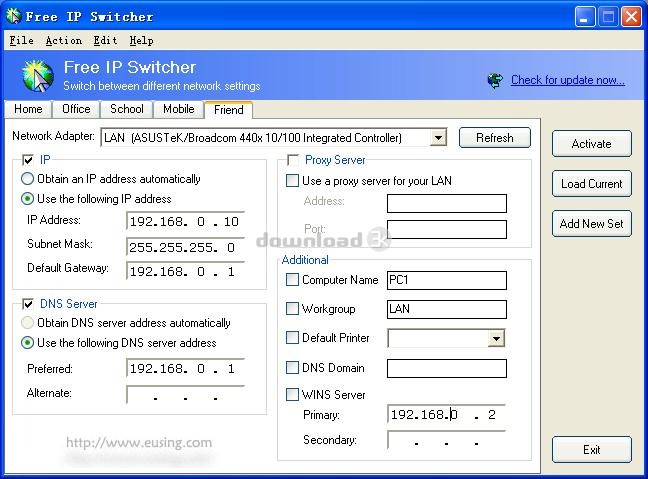Click the IP Address input field

click(186, 221)
